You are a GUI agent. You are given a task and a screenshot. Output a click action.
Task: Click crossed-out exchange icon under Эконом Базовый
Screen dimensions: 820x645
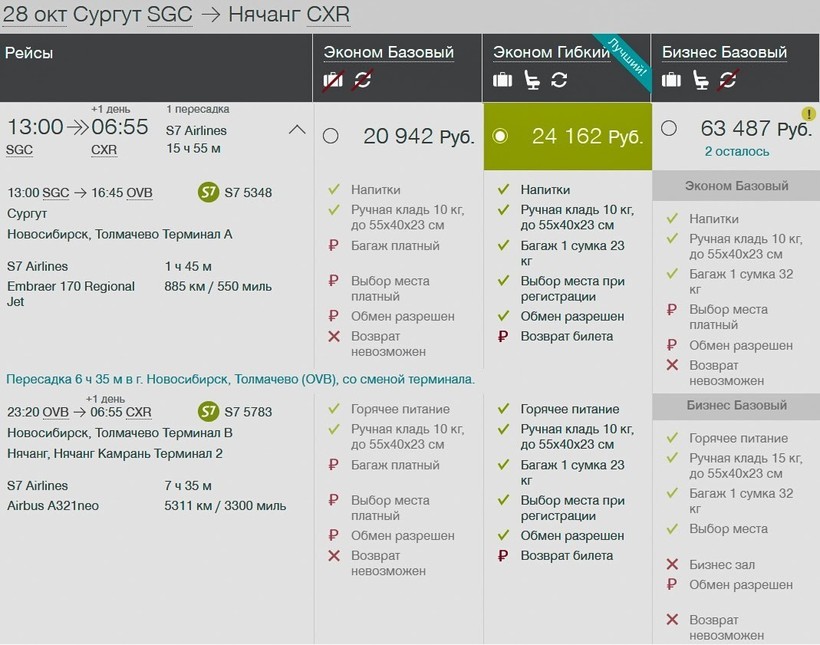tap(362, 80)
